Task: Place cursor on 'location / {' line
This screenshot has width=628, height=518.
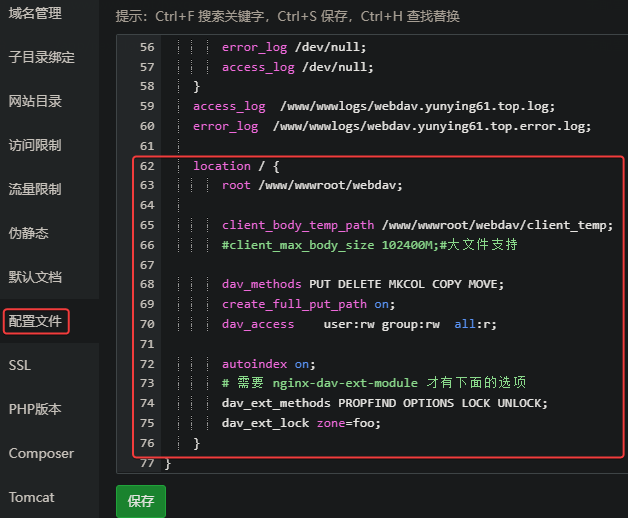Action: [236, 166]
